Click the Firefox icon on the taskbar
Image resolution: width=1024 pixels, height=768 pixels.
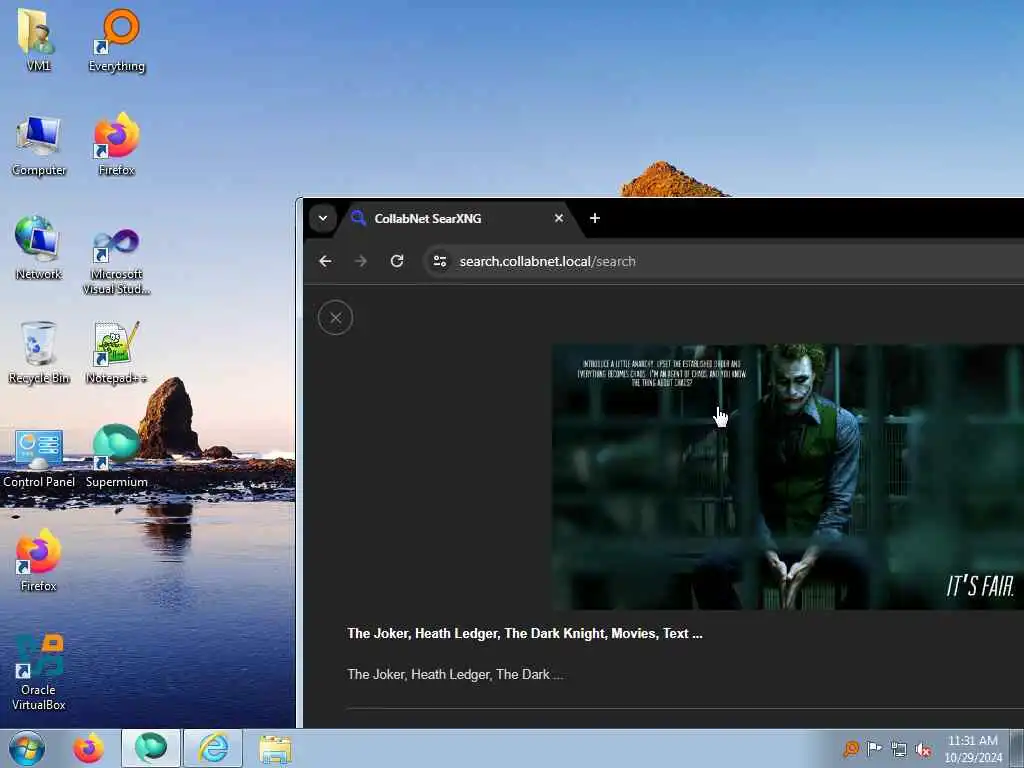pos(88,748)
